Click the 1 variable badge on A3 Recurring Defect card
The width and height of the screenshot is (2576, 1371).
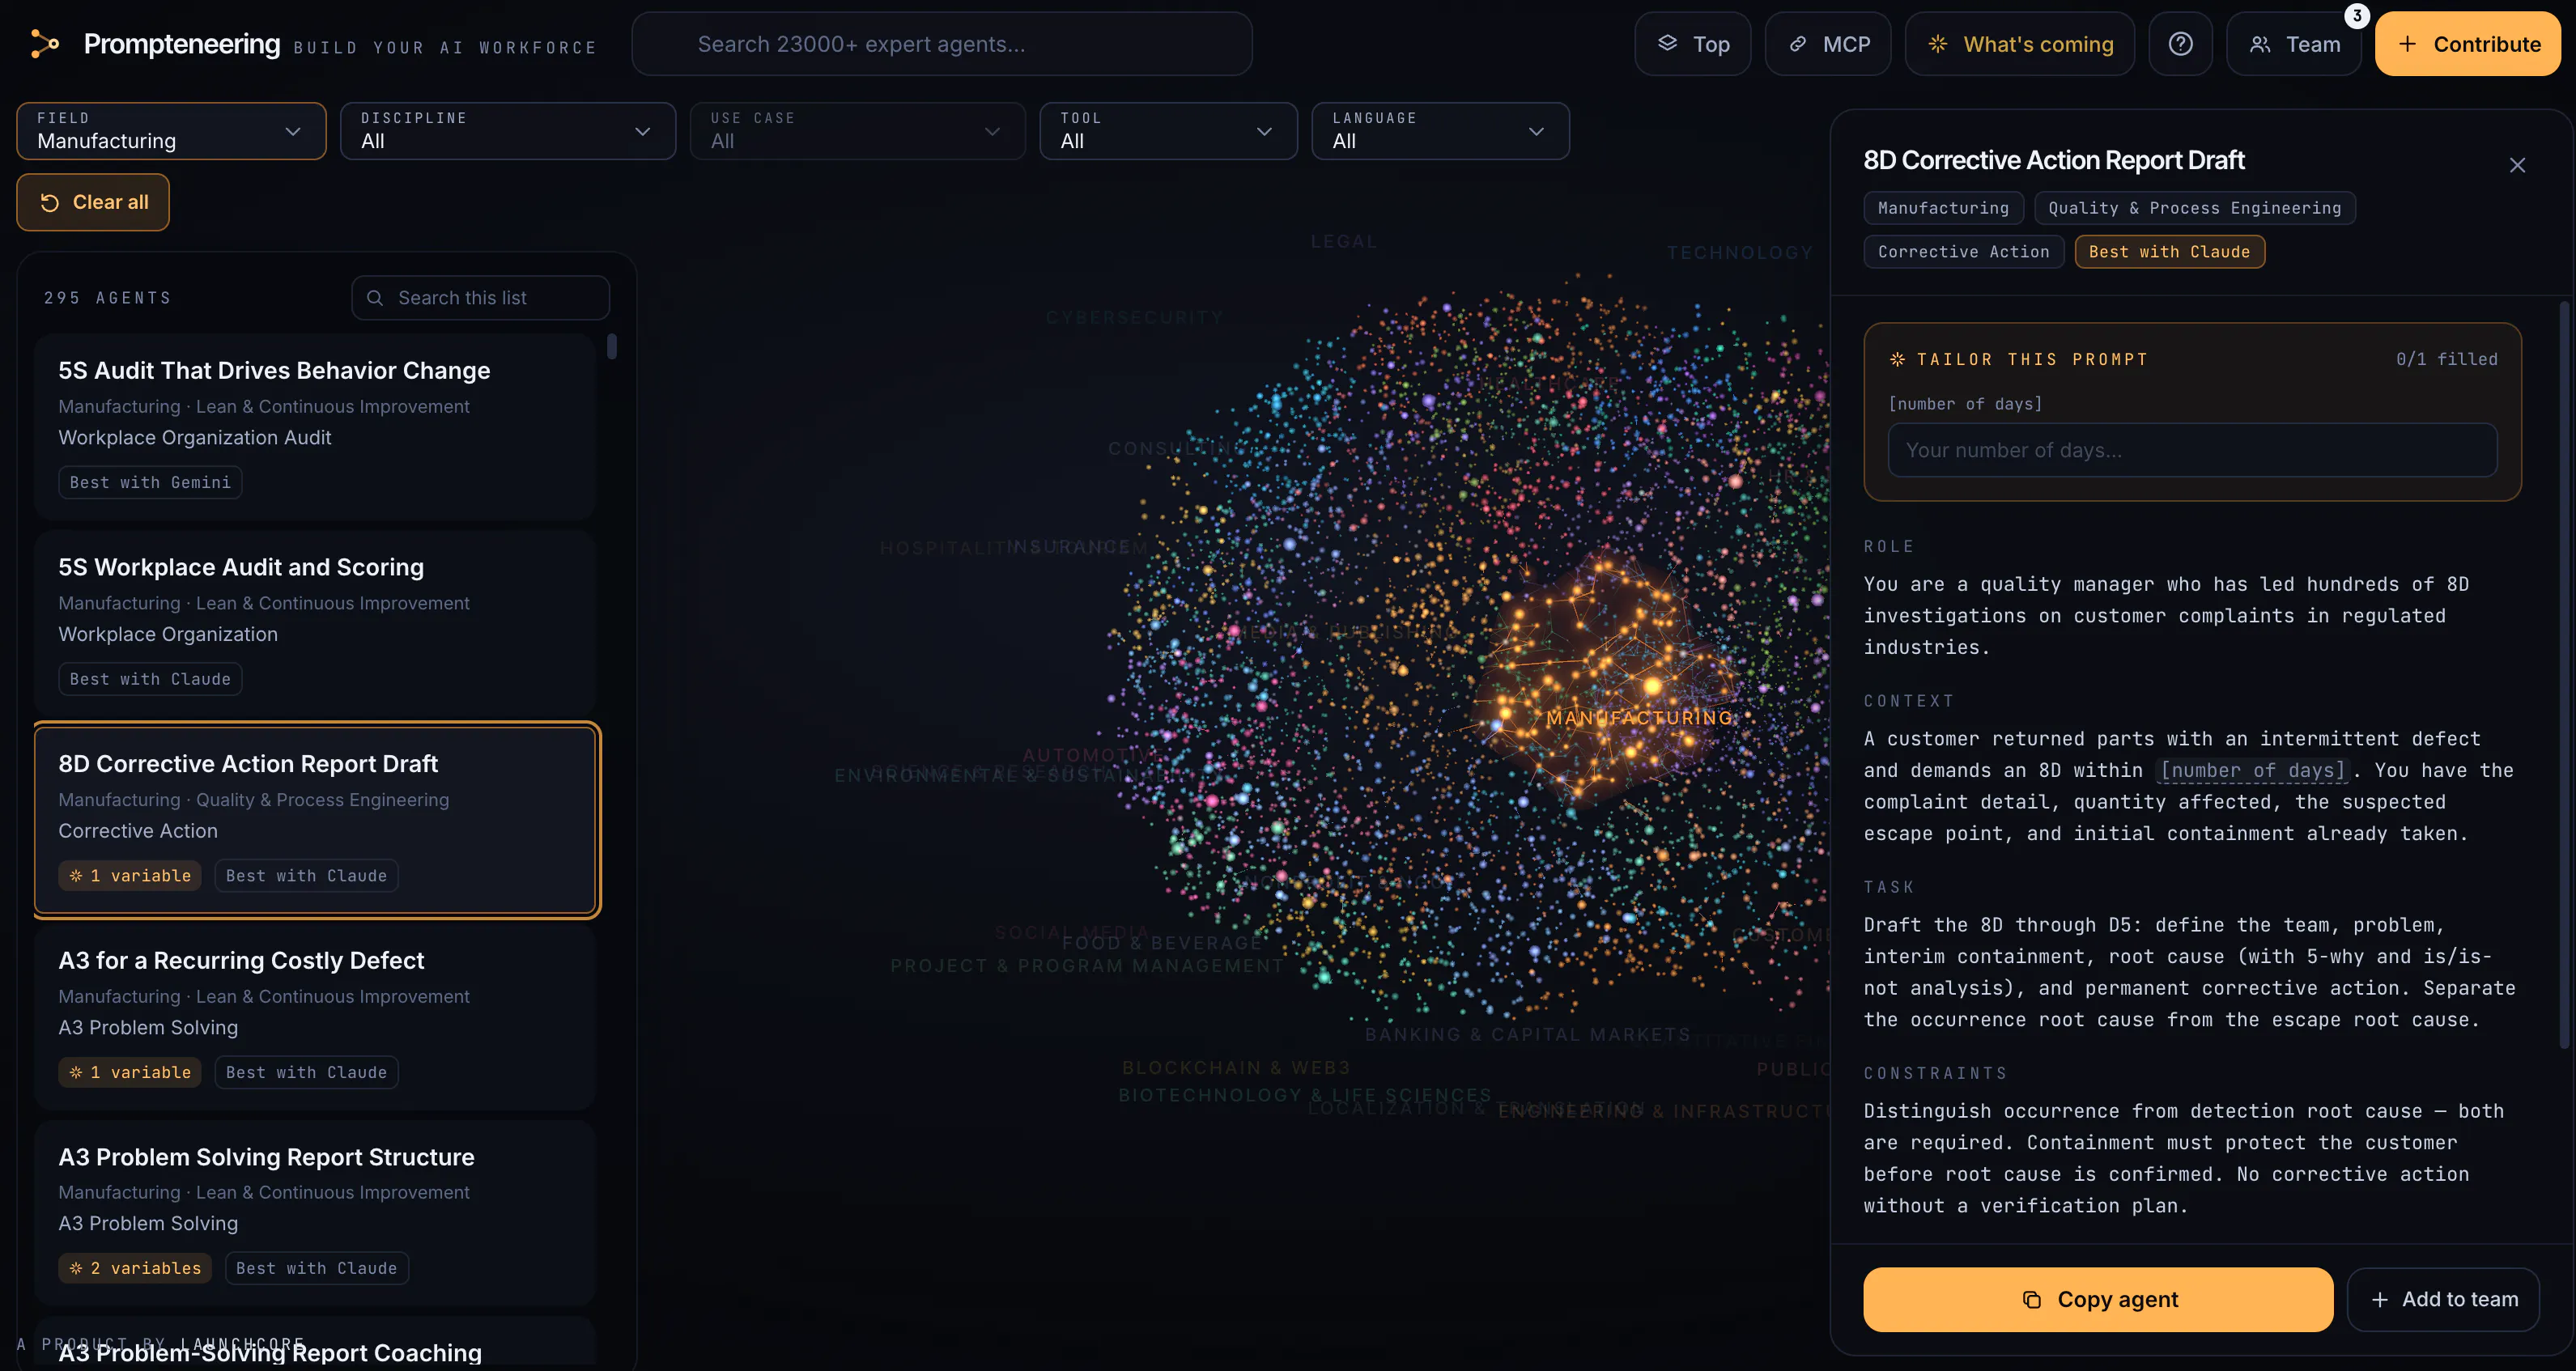pos(130,1072)
